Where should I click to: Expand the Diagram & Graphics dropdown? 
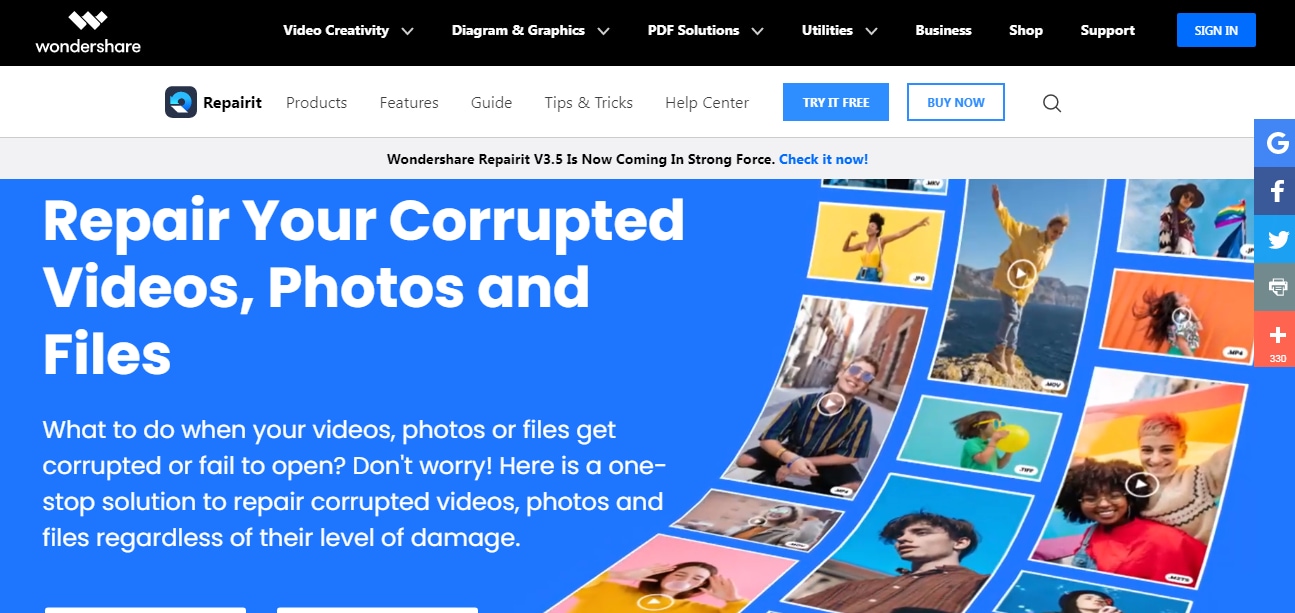point(530,31)
